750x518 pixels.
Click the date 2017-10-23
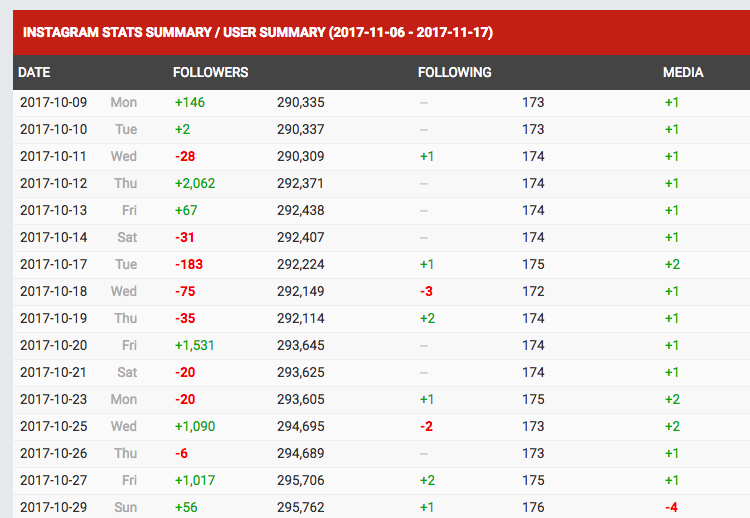pos(54,399)
